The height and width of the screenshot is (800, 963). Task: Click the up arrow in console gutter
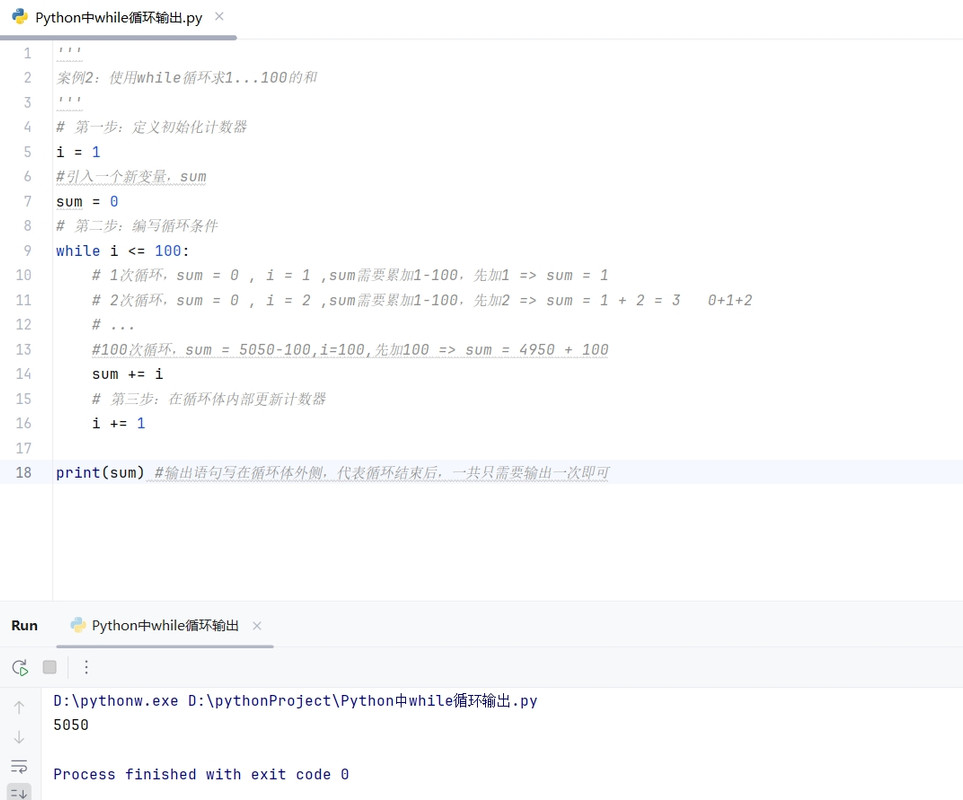(x=19, y=708)
